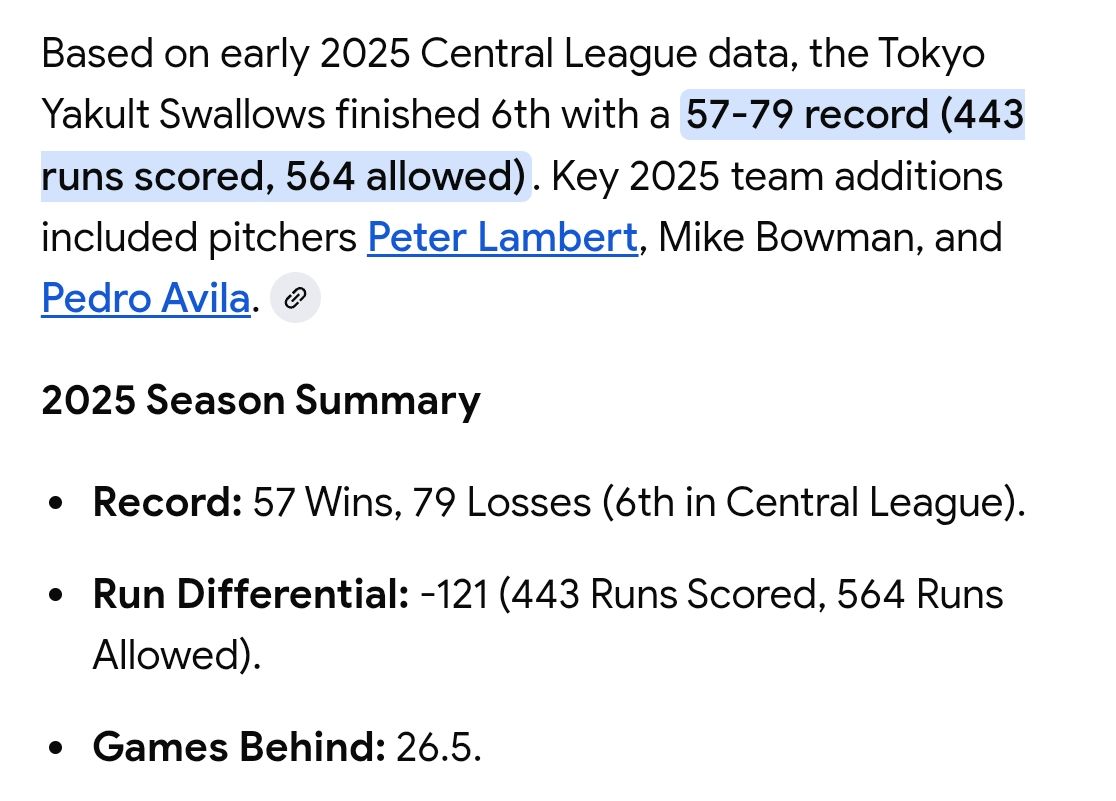Click the bullet point before Run Differential

coord(58,595)
